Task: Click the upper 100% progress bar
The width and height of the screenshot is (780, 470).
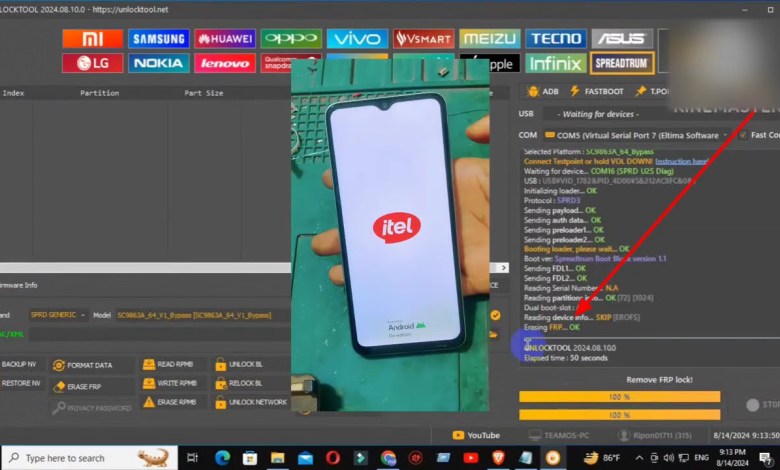Action: click(x=619, y=397)
